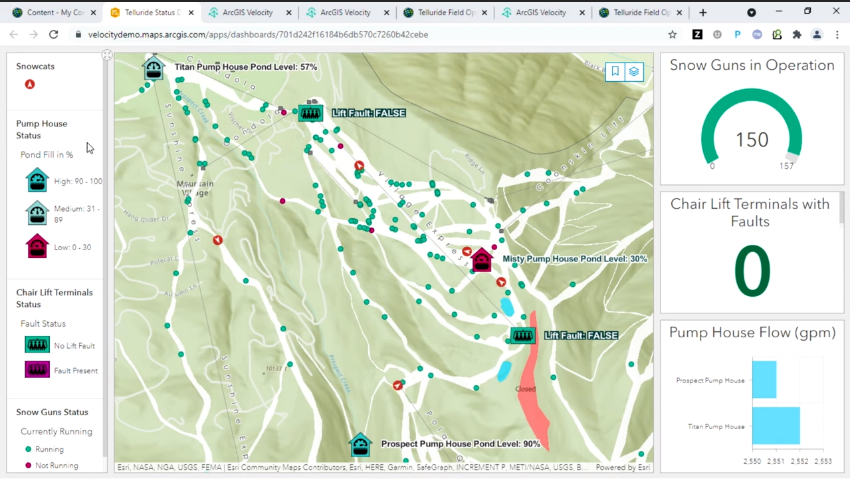This screenshot has width=850, height=479.
Task: Click the Titan Pump House map icon
Action: coord(153,68)
